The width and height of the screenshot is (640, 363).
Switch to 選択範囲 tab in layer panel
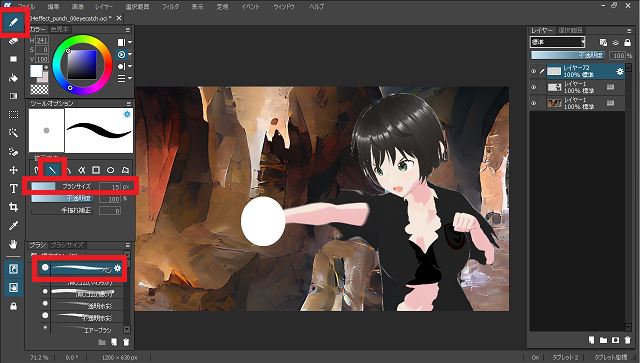coord(570,30)
